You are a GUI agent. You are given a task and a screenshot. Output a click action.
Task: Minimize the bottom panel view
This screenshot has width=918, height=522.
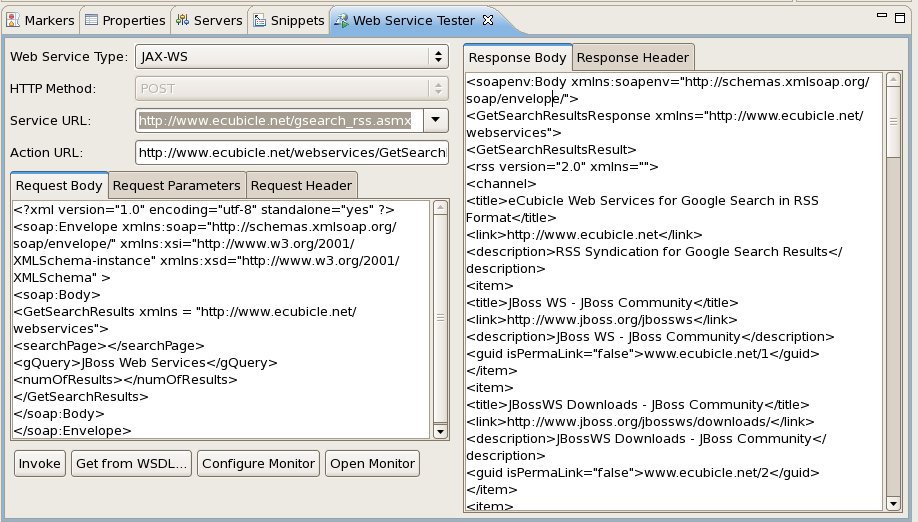882,16
